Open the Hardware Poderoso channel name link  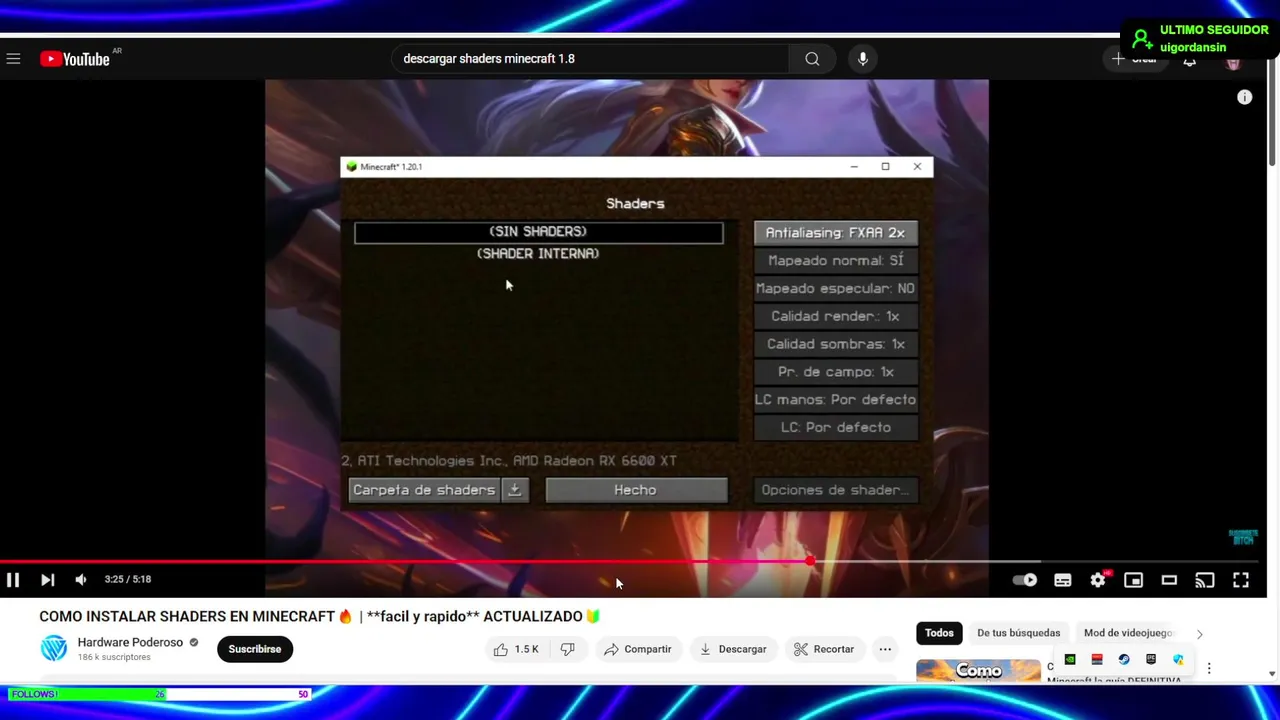coord(130,642)
